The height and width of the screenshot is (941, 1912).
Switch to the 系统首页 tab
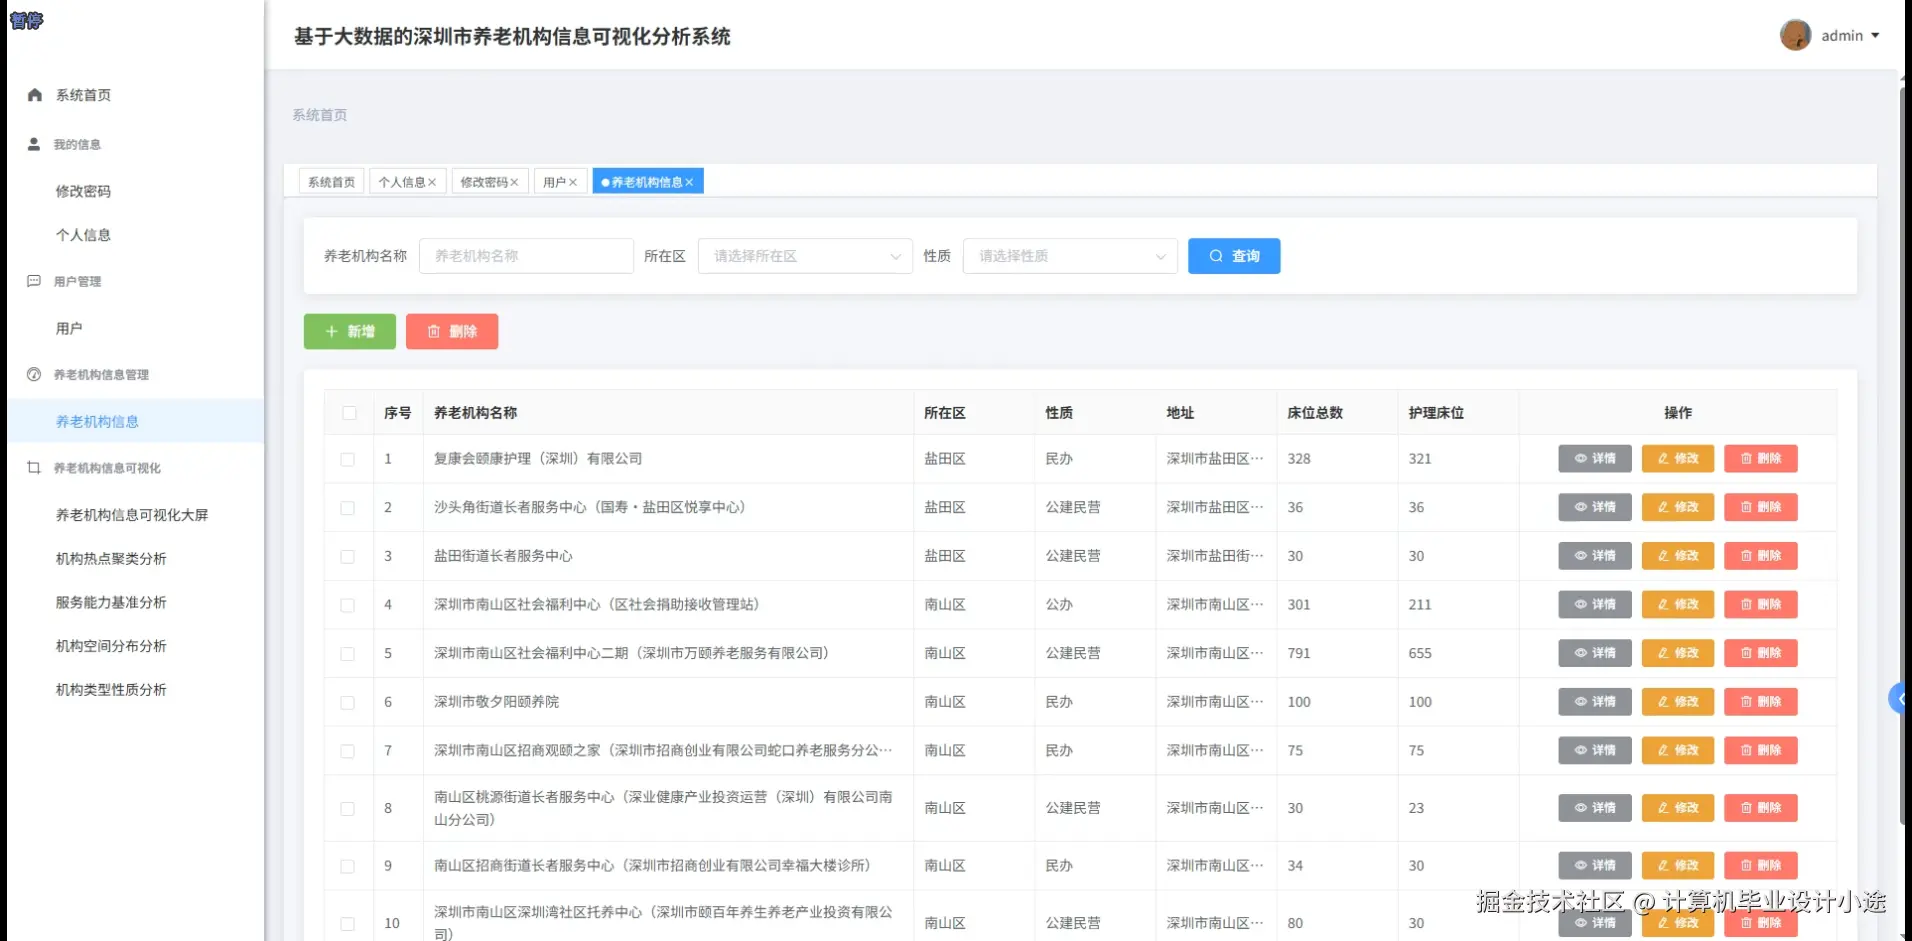pyautogui.click(x=330, y=181)
